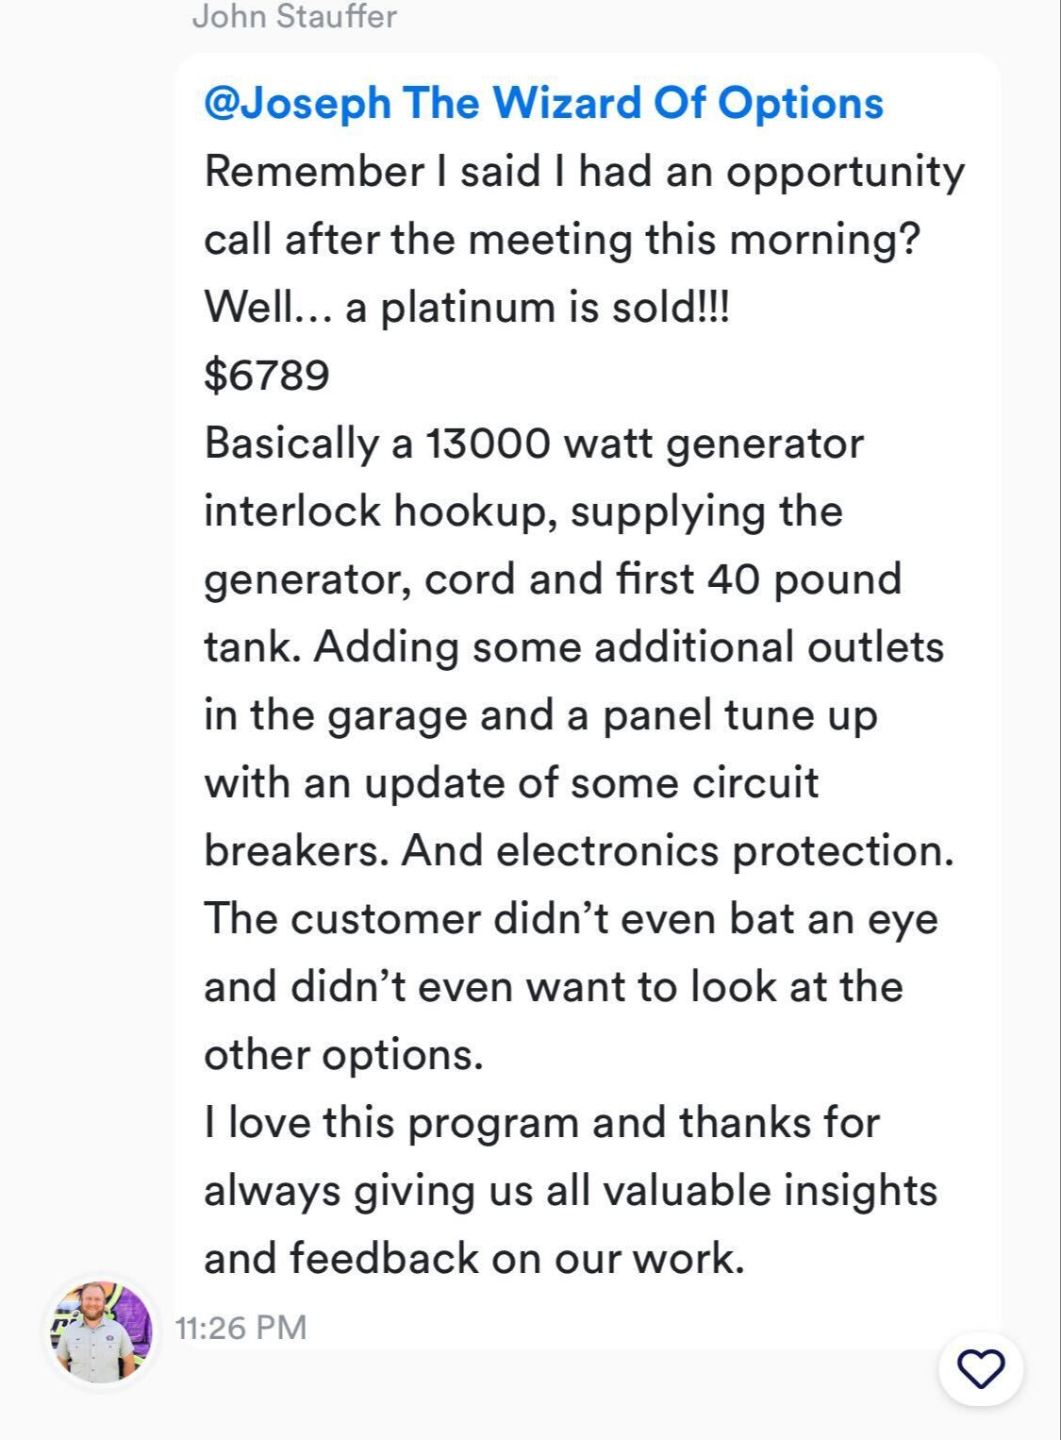Click the "Remember I said I had an opportunity" line
1061x1440 pixels.
pyautogui.click(x=585, y=172)
